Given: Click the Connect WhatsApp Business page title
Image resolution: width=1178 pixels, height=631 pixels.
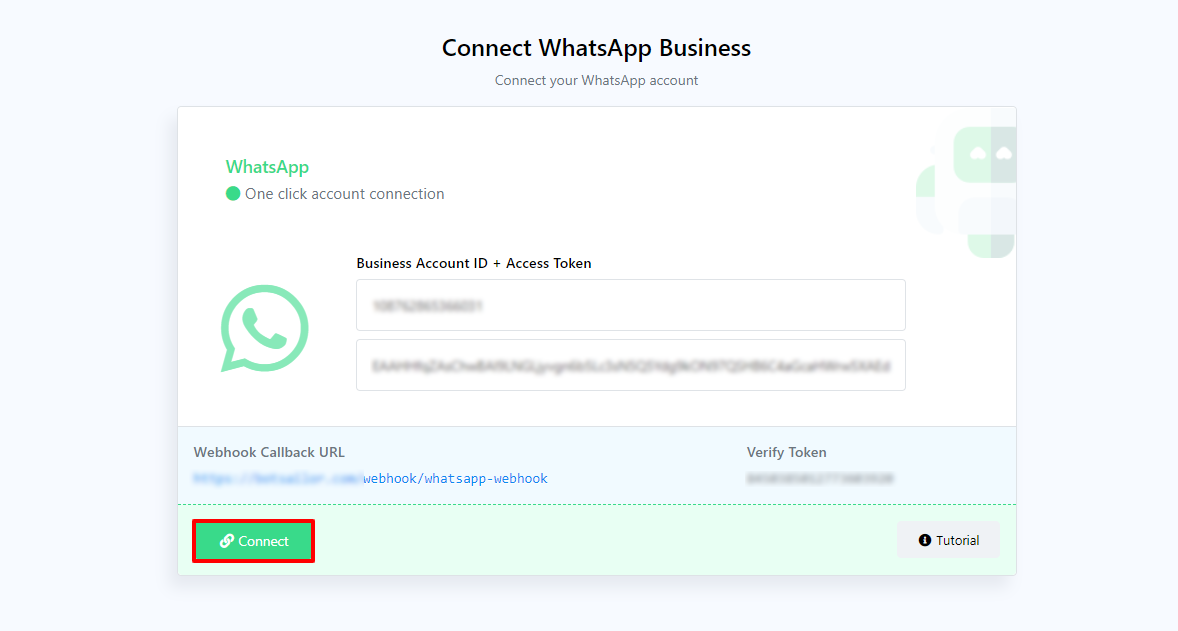Looking at the screenshot, I should (x=596, y=48).
